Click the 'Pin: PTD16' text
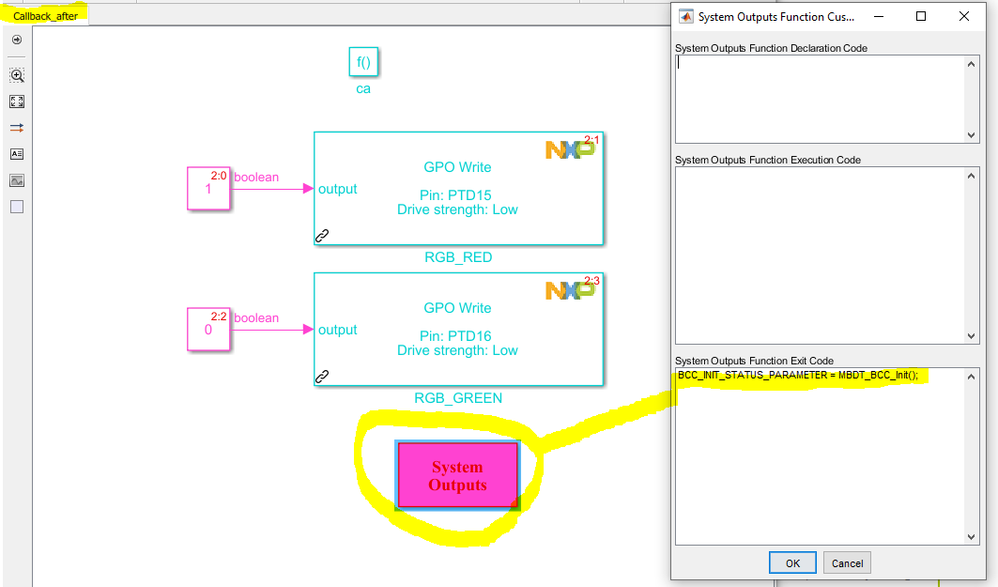Screen dimensions: 998x587 tap(456, 336)
